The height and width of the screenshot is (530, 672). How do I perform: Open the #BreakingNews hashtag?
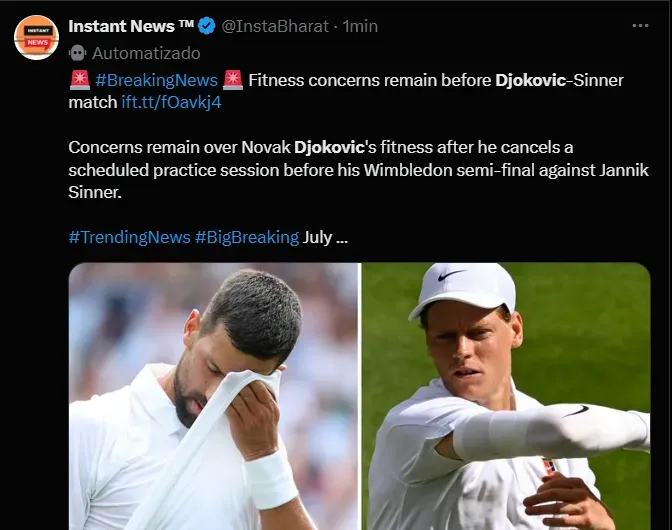[156, 80]
